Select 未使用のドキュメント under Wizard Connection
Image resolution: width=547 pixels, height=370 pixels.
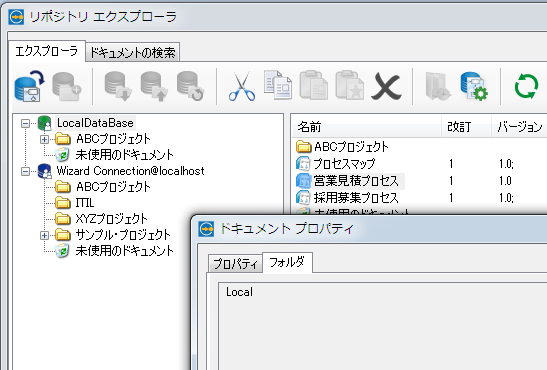click(x=125, y=251)
